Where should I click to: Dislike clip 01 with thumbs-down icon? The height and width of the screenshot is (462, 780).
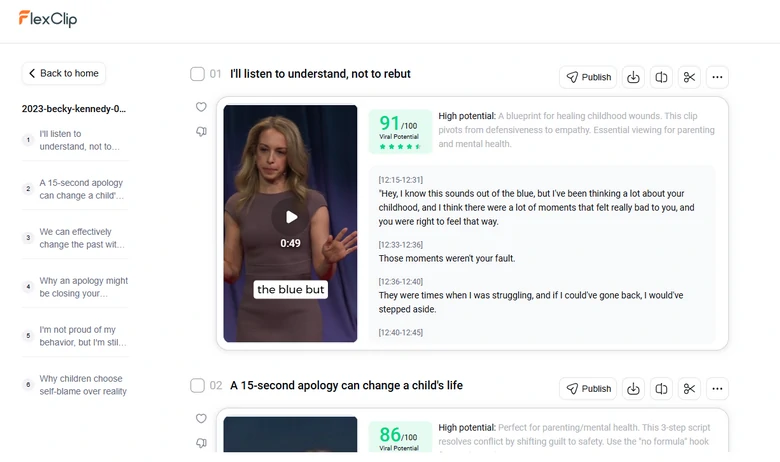[x=201, y=132]
